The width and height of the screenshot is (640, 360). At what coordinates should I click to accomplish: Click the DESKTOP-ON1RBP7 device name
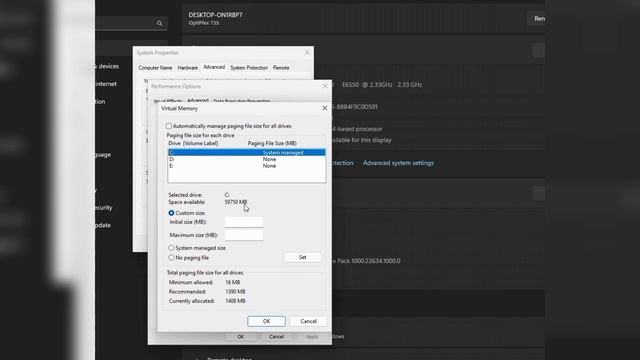pyautogui.click(x=216, y=15)
